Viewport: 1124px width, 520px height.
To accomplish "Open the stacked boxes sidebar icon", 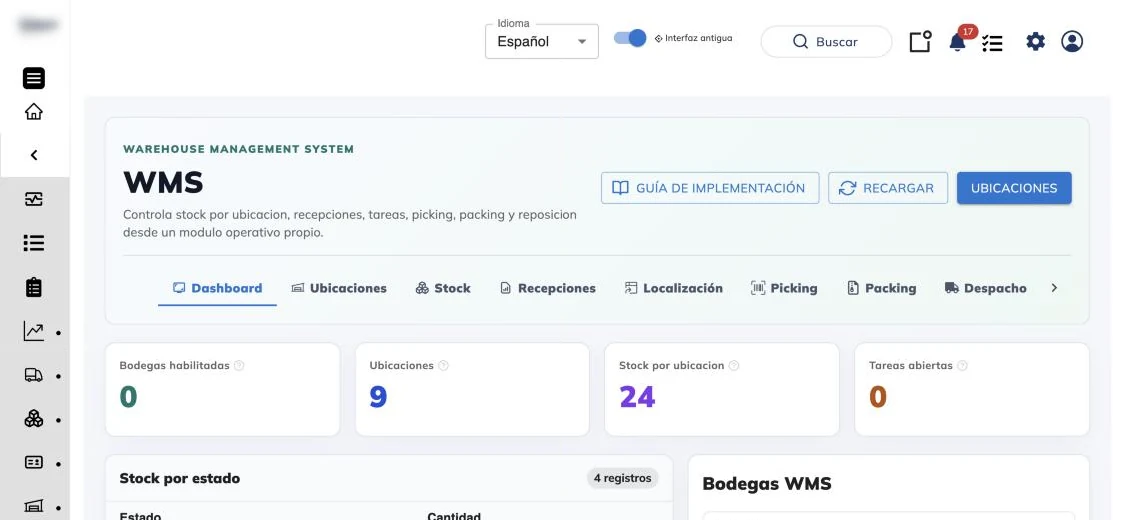I will (x=34, y=419).
